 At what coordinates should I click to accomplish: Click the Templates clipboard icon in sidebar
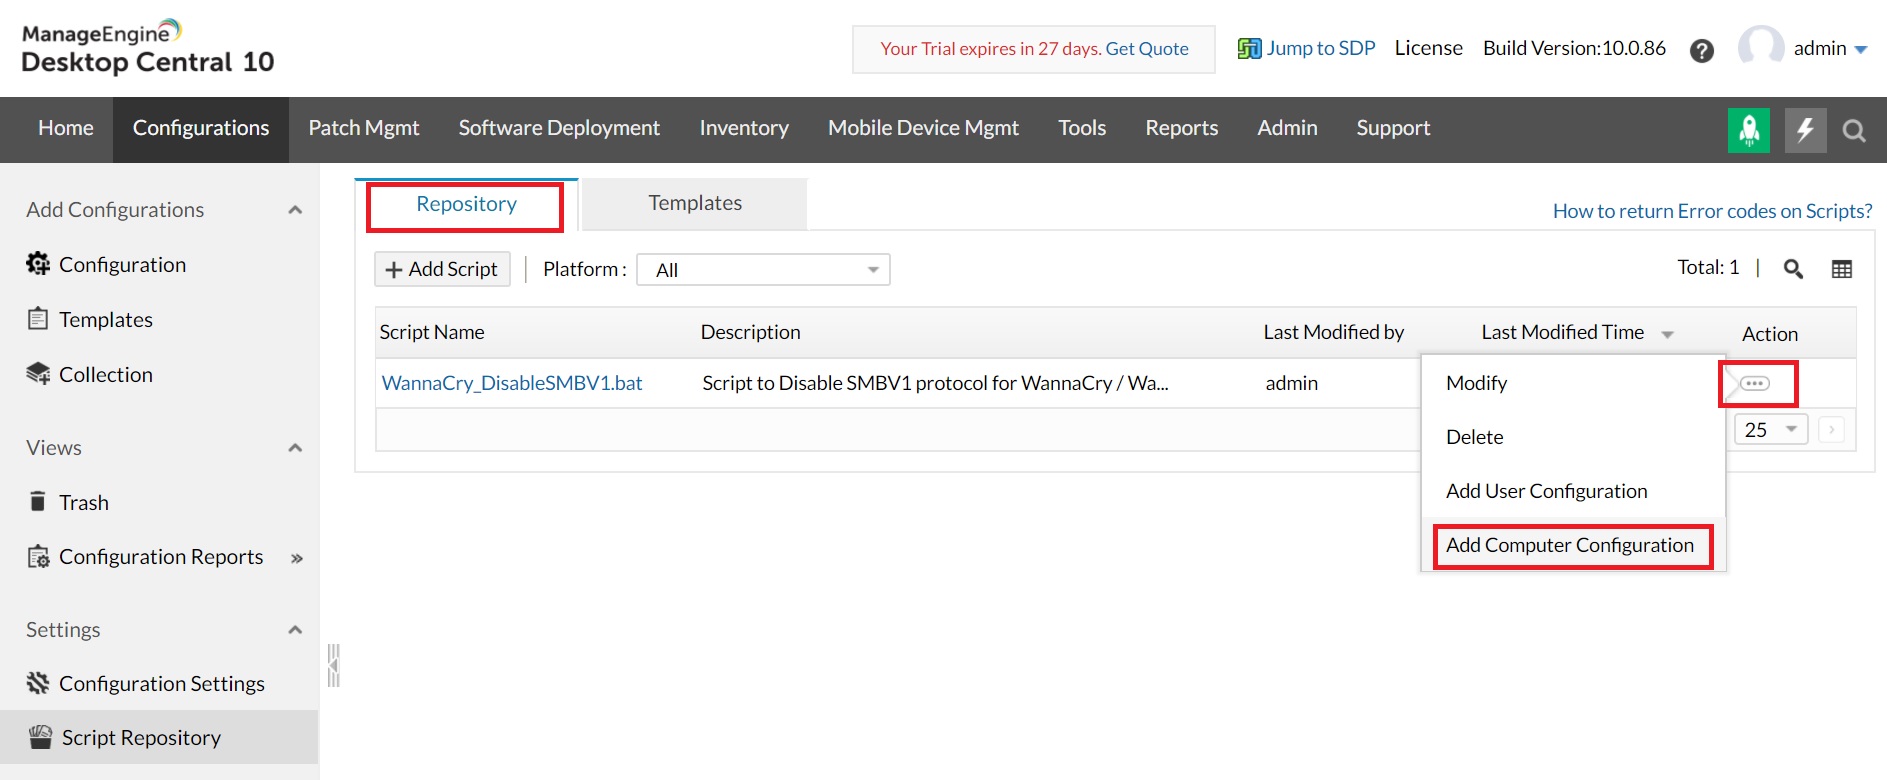(38, 319)
